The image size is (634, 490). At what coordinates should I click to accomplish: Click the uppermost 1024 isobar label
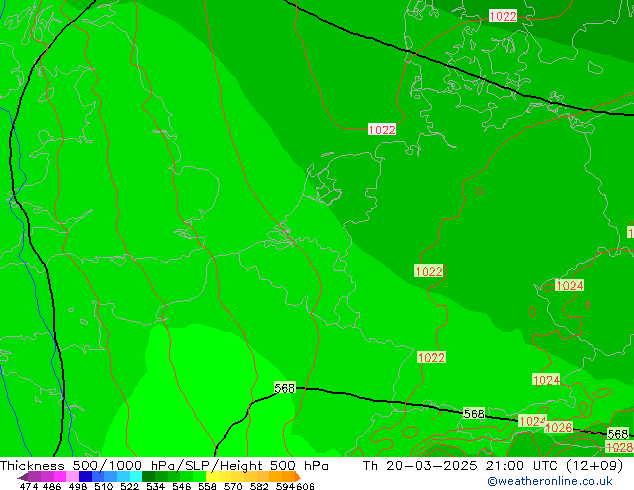point(569,285)
